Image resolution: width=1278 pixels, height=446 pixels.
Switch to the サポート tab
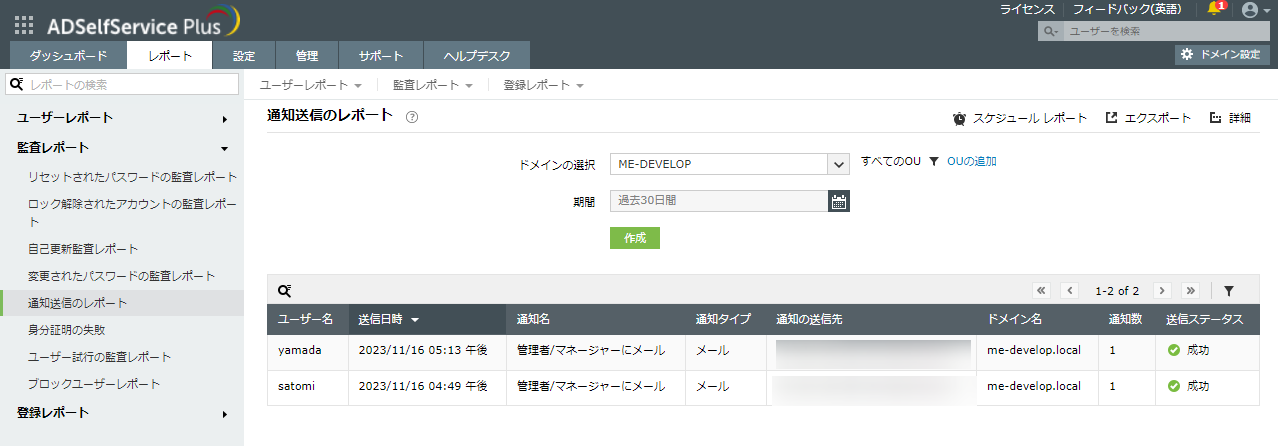point(381,56)
